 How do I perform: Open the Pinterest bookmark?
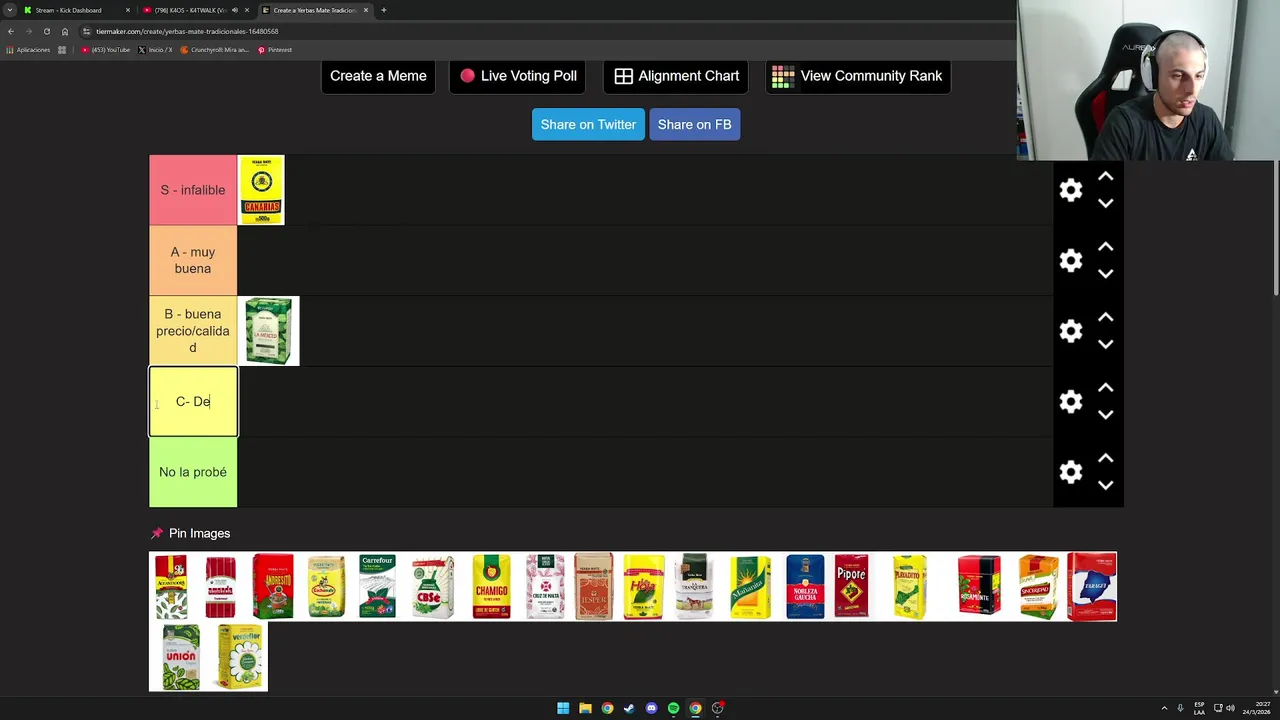(275, 50)
